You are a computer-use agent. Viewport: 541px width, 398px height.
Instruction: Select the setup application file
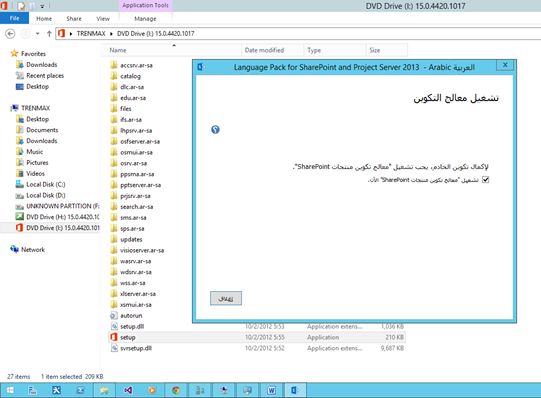[127, 337]
